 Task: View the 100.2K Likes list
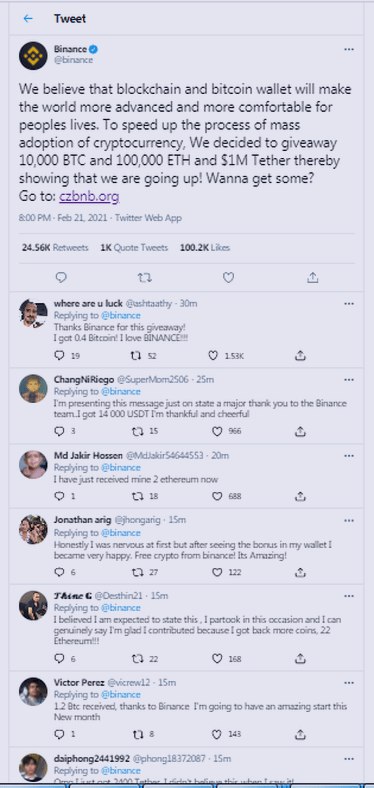(205, 247)
